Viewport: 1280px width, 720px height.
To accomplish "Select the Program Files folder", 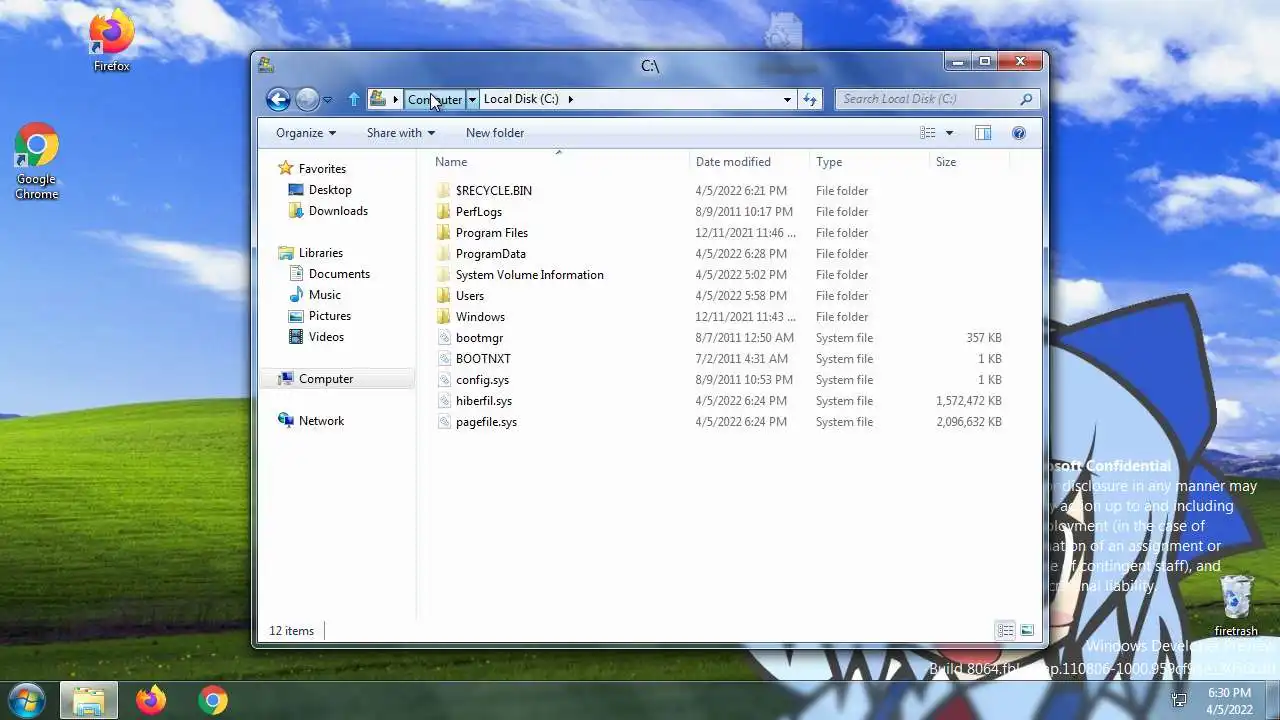I will click(491, 233).
